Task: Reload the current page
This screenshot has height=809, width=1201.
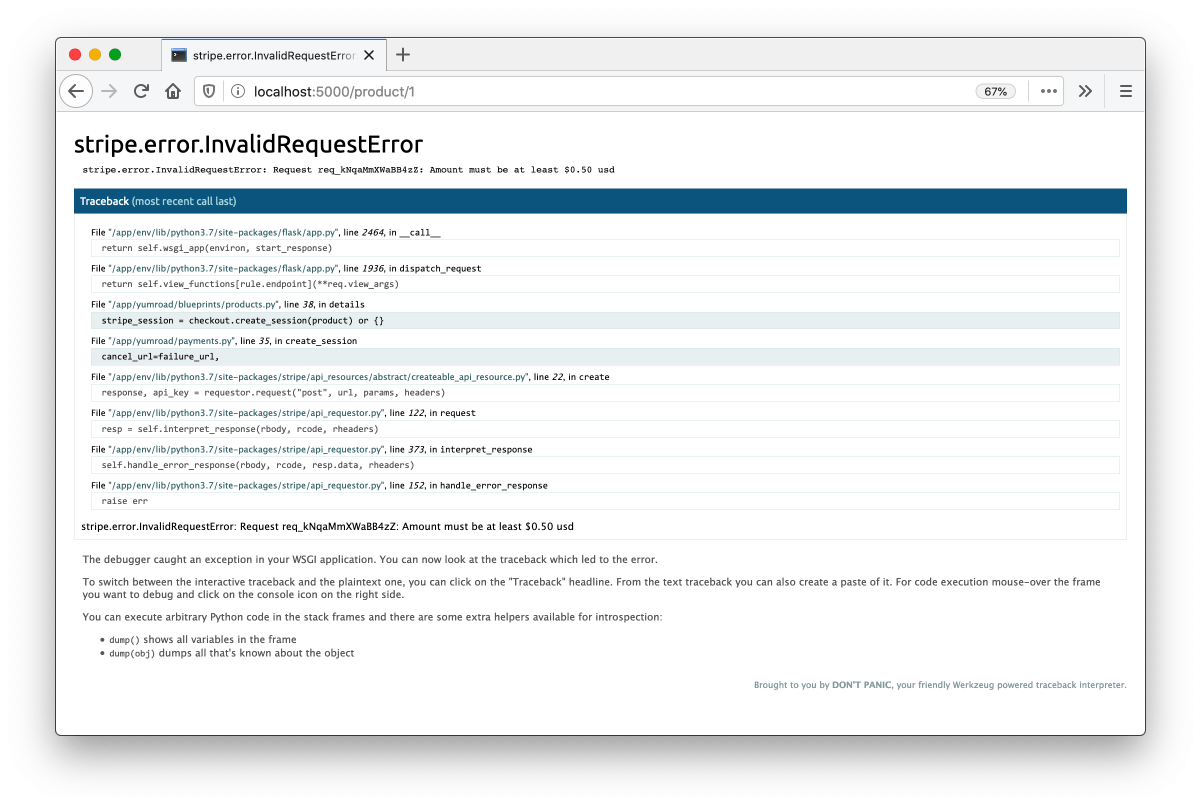Action: coord(141,91)
